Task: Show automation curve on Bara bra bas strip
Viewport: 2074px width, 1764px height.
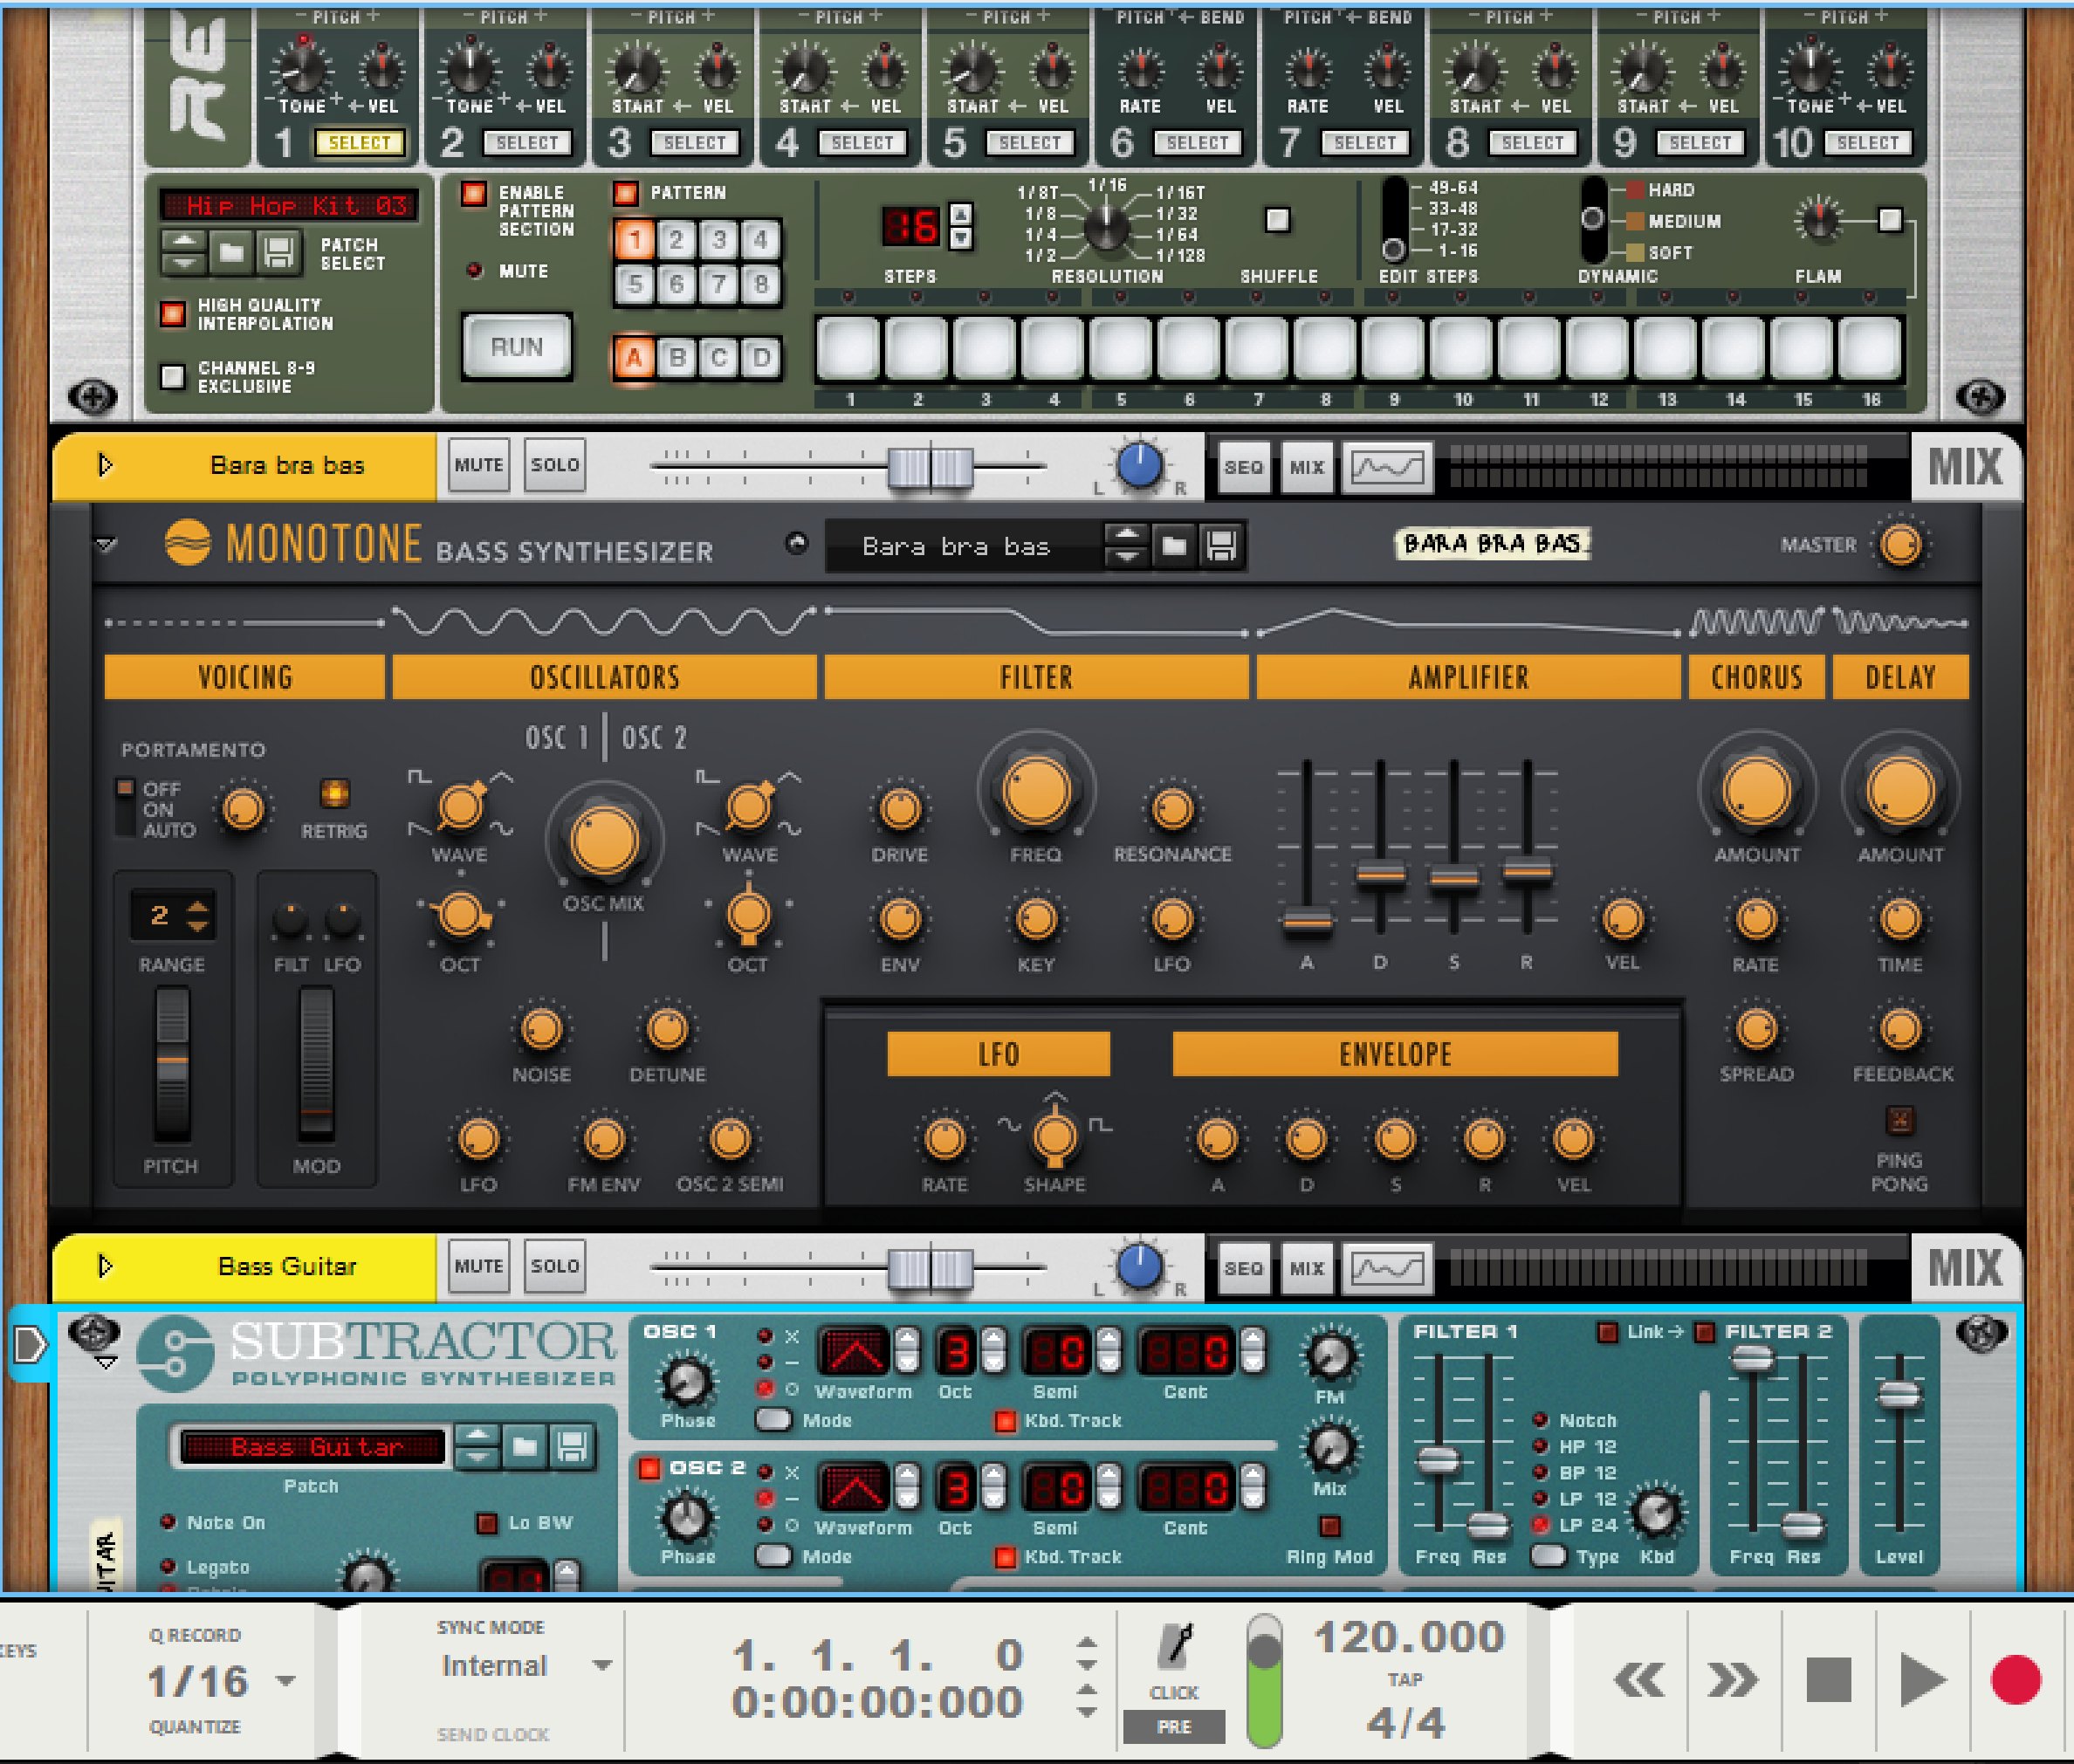Action: tap(1387, 467)
